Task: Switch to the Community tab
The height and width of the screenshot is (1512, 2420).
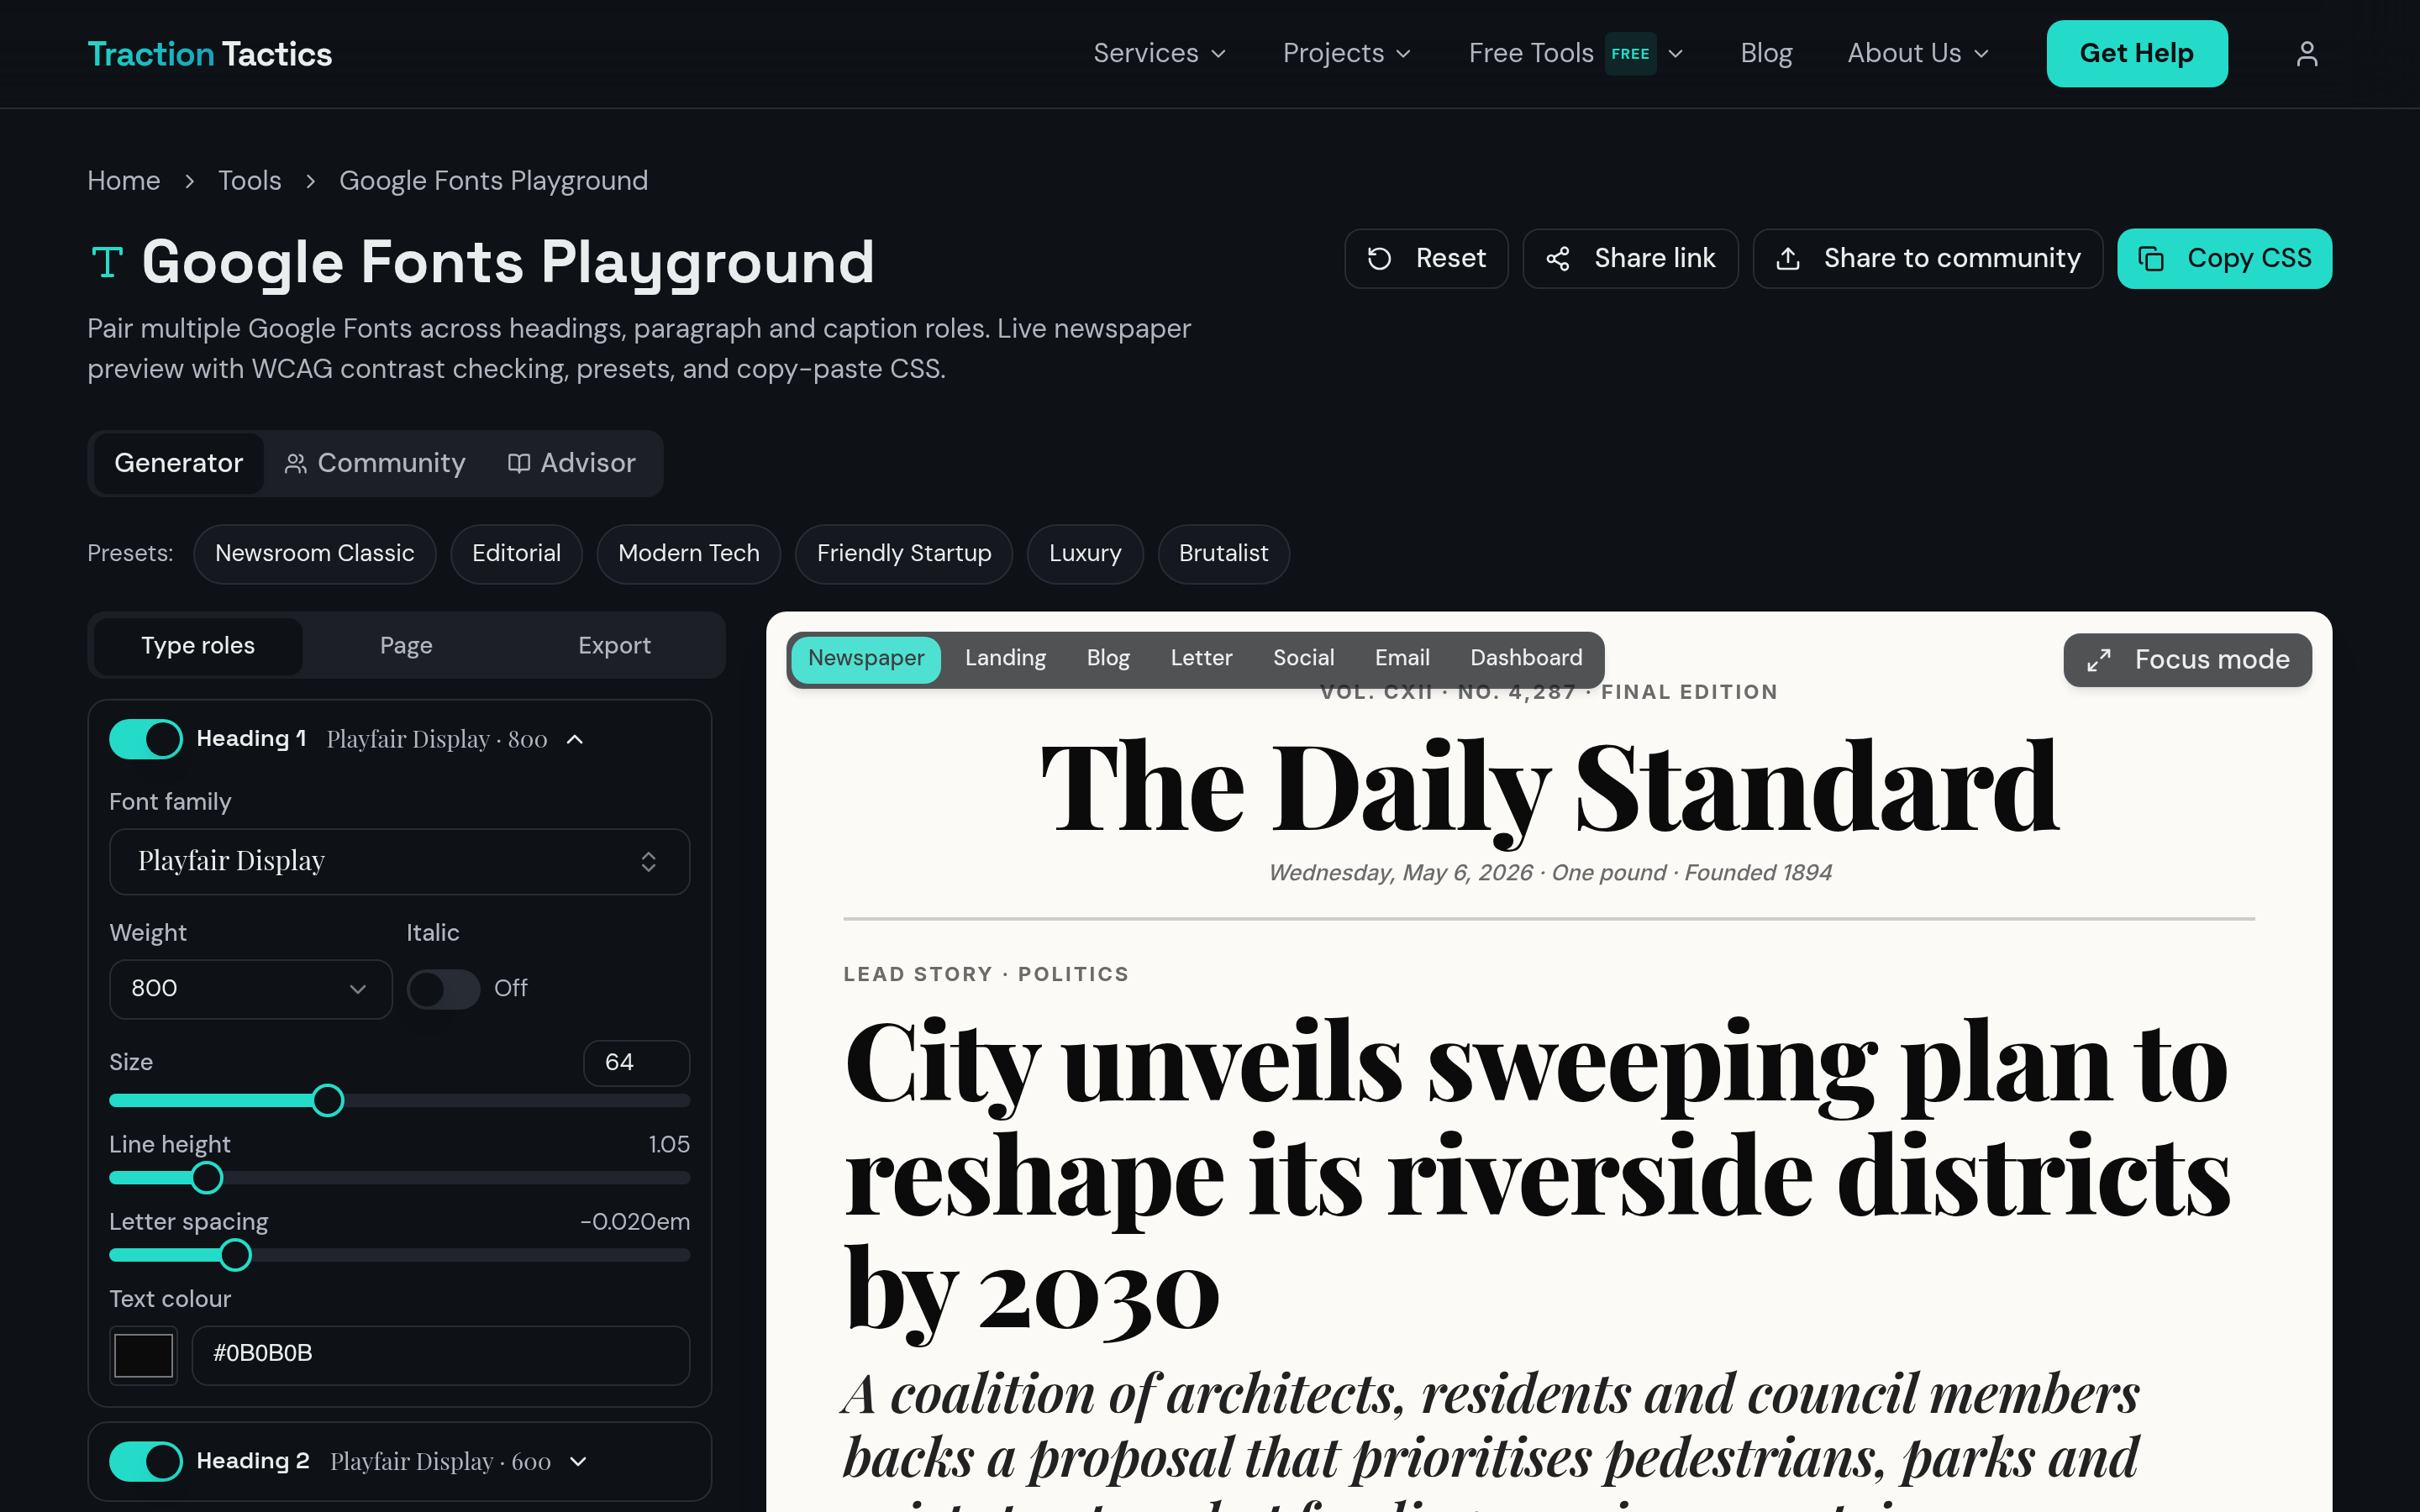Action: point(375,463)
